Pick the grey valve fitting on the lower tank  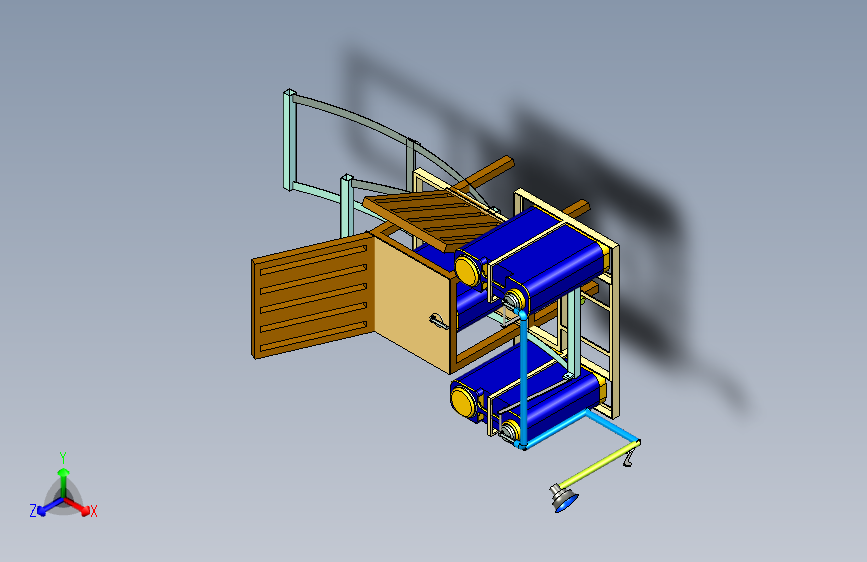507,430
